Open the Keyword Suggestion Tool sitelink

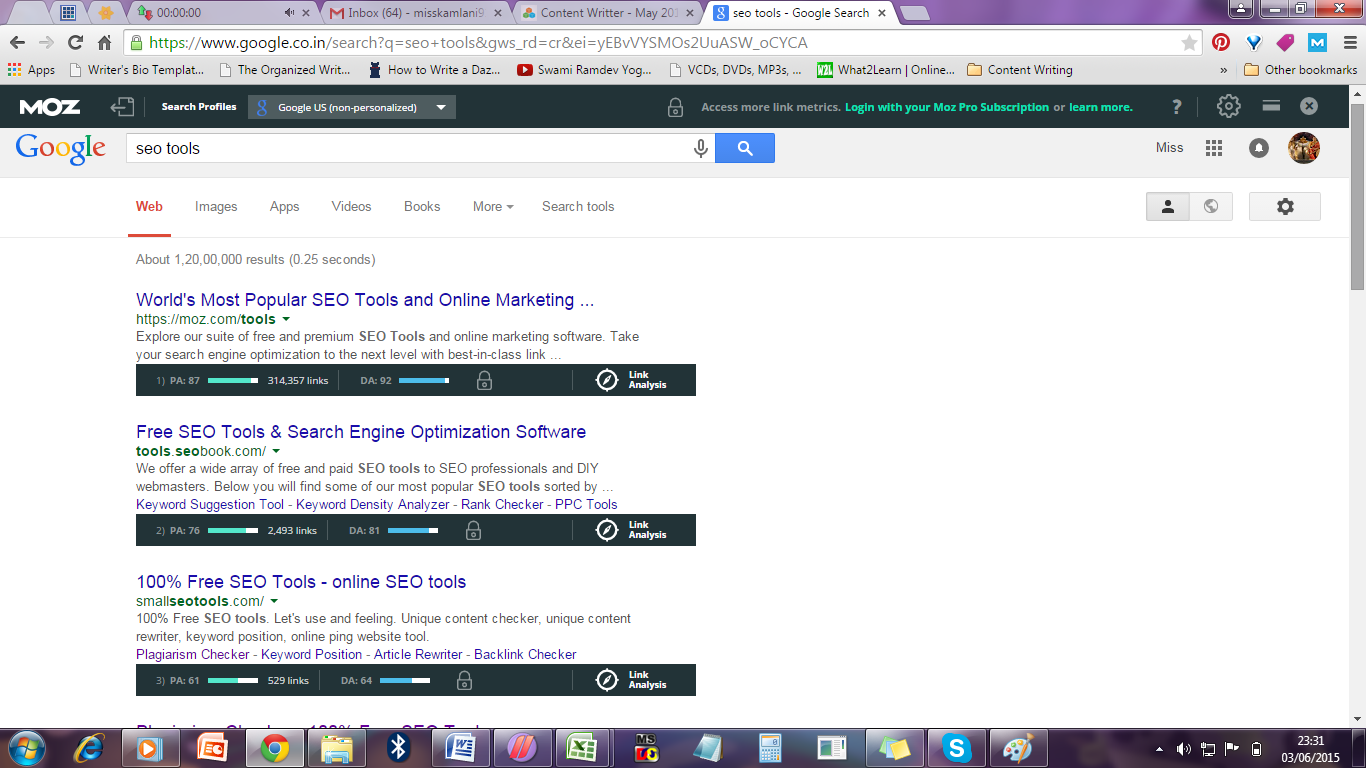click(210, 504)
